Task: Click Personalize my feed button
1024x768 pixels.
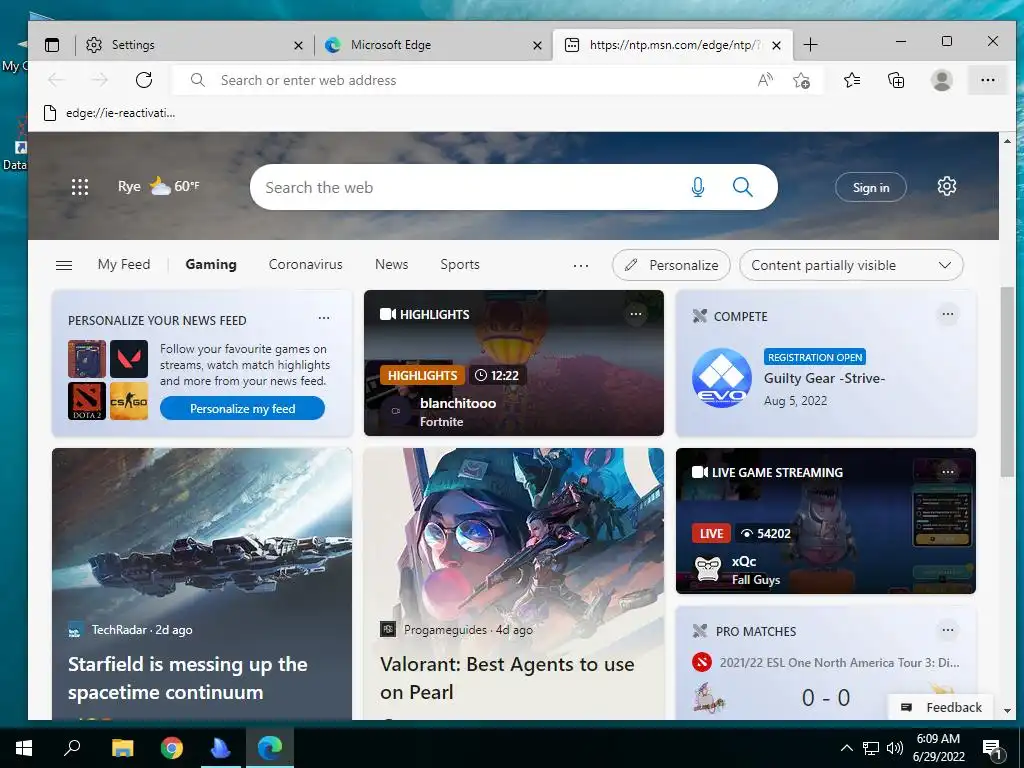Action: click(x=242, y=408)
